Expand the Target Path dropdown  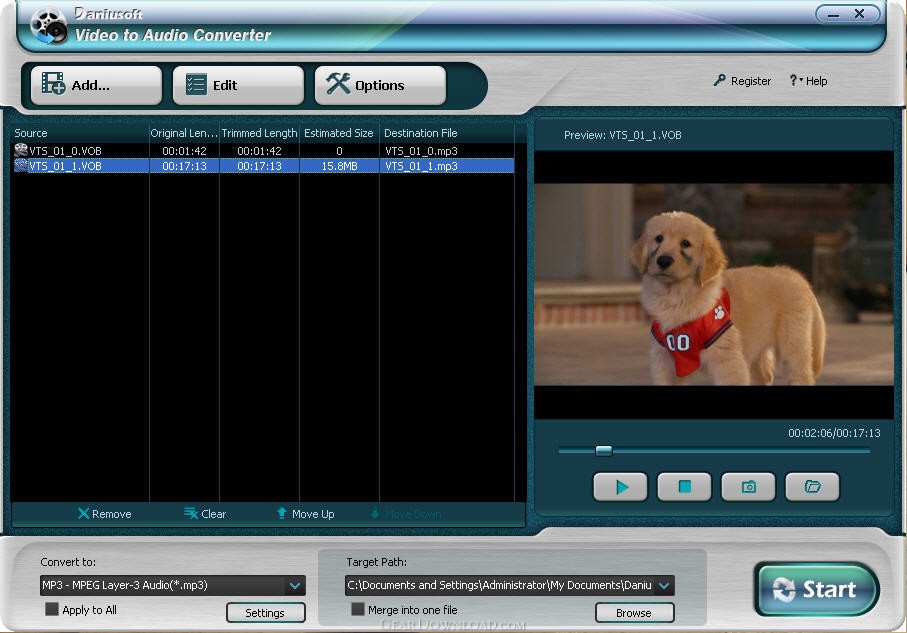click(x=665, y=586)
